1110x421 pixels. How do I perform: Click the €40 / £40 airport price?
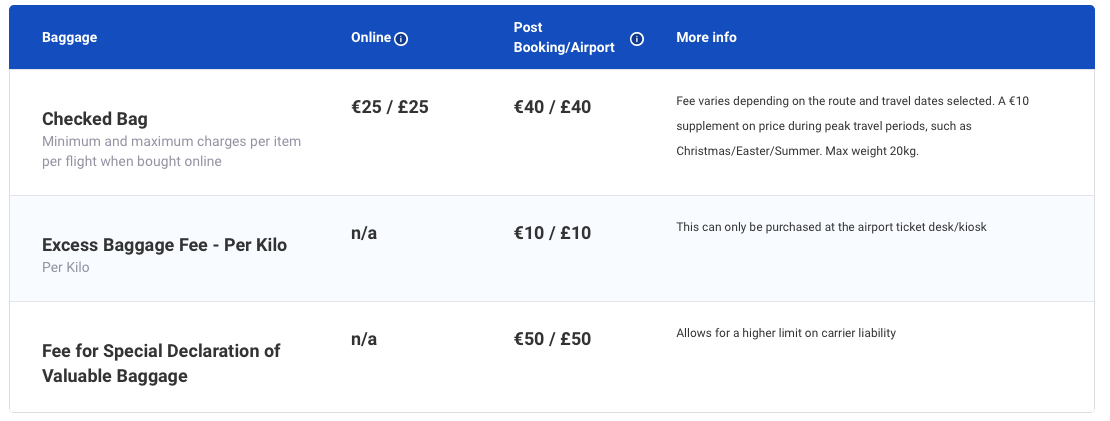tap(552, 107)
